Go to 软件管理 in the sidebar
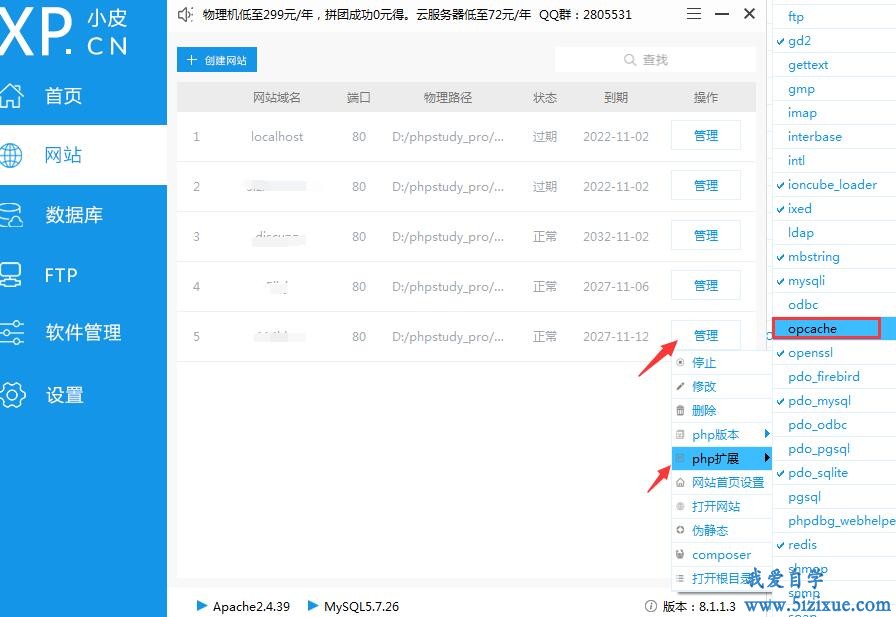896x617 pixels. click(x=83, y=332)
